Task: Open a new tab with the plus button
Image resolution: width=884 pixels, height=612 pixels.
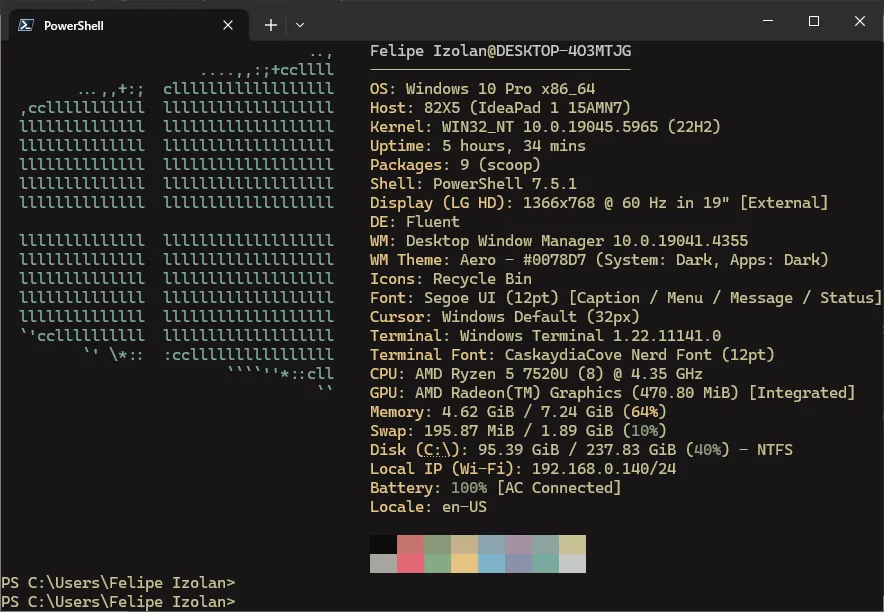Action: (x=271, y=25)
